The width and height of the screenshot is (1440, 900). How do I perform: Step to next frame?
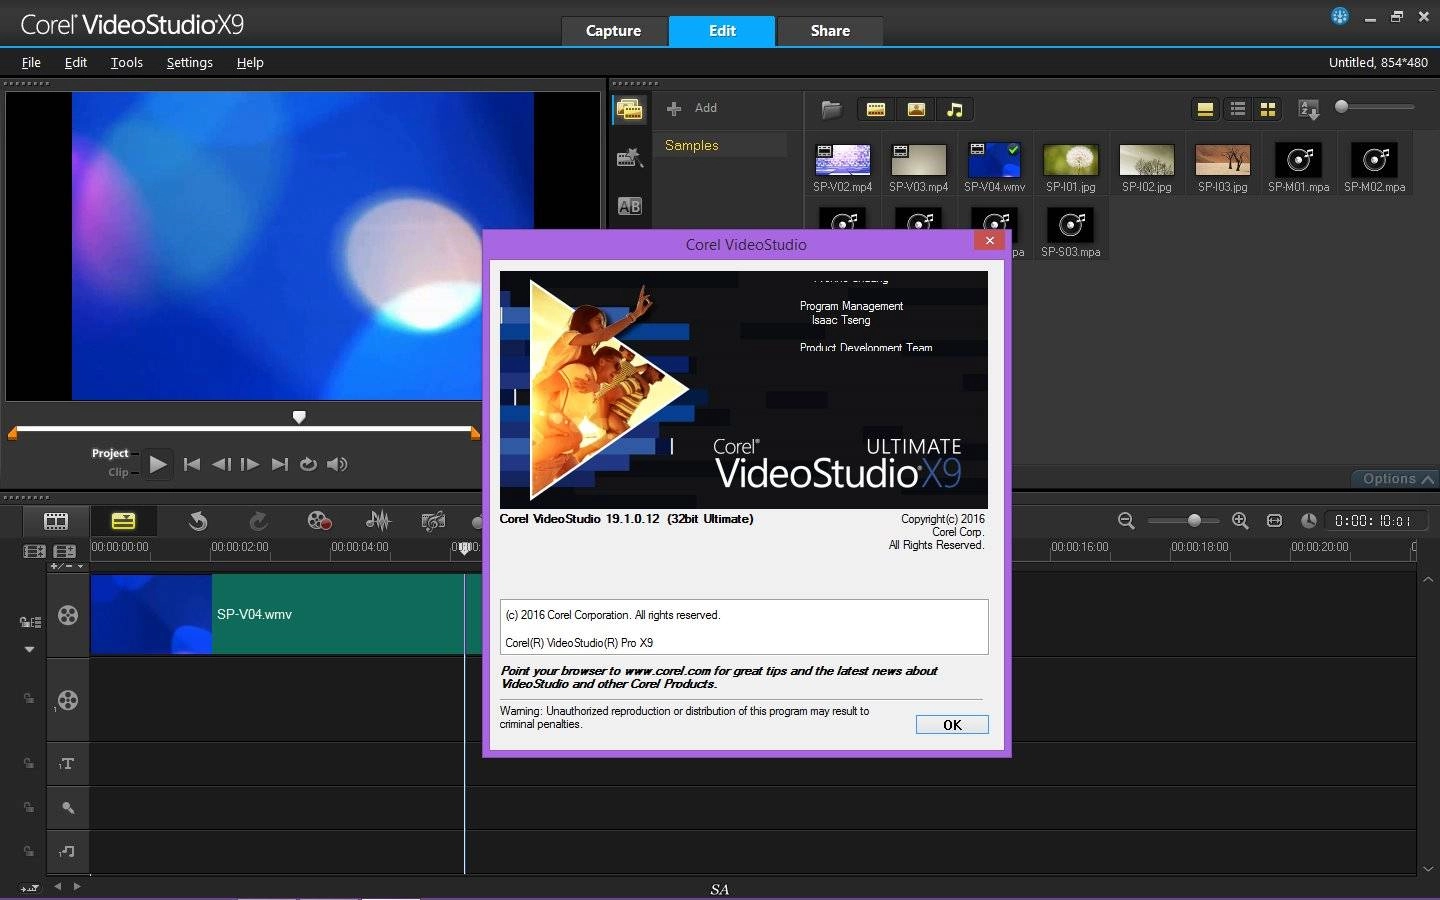[250, 464]
